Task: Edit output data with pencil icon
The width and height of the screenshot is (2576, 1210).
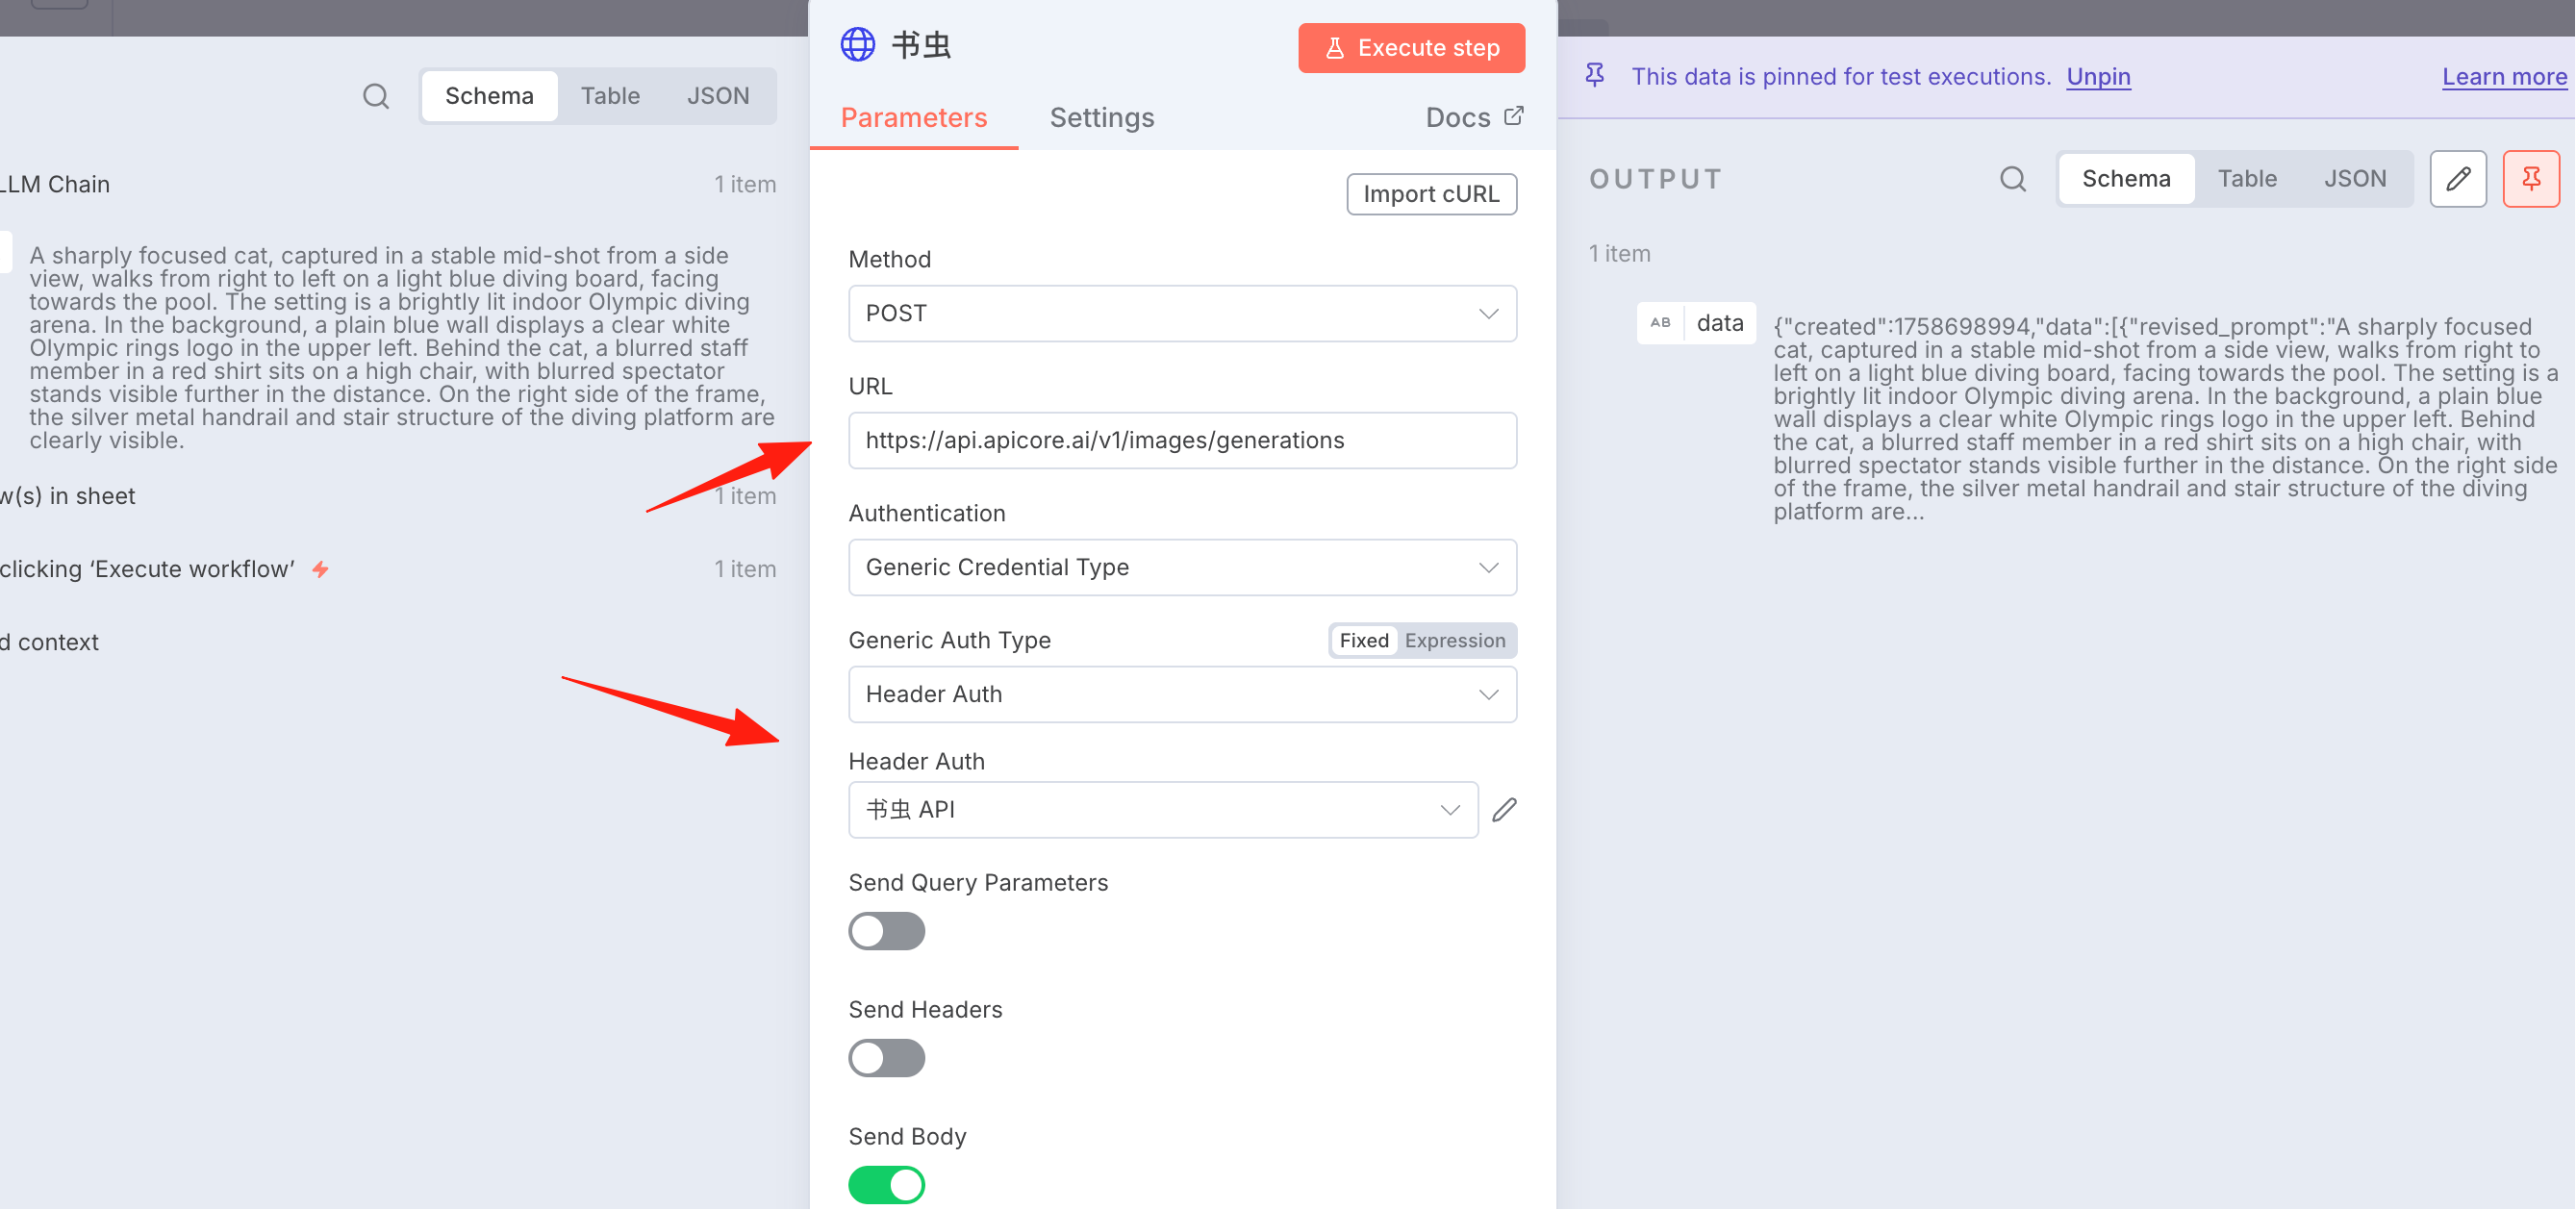Action: coord(2459,179)
